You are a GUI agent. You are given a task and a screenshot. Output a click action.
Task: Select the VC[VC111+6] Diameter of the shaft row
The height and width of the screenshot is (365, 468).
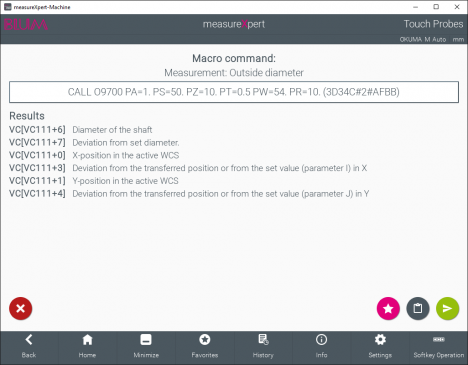(81, 130)
